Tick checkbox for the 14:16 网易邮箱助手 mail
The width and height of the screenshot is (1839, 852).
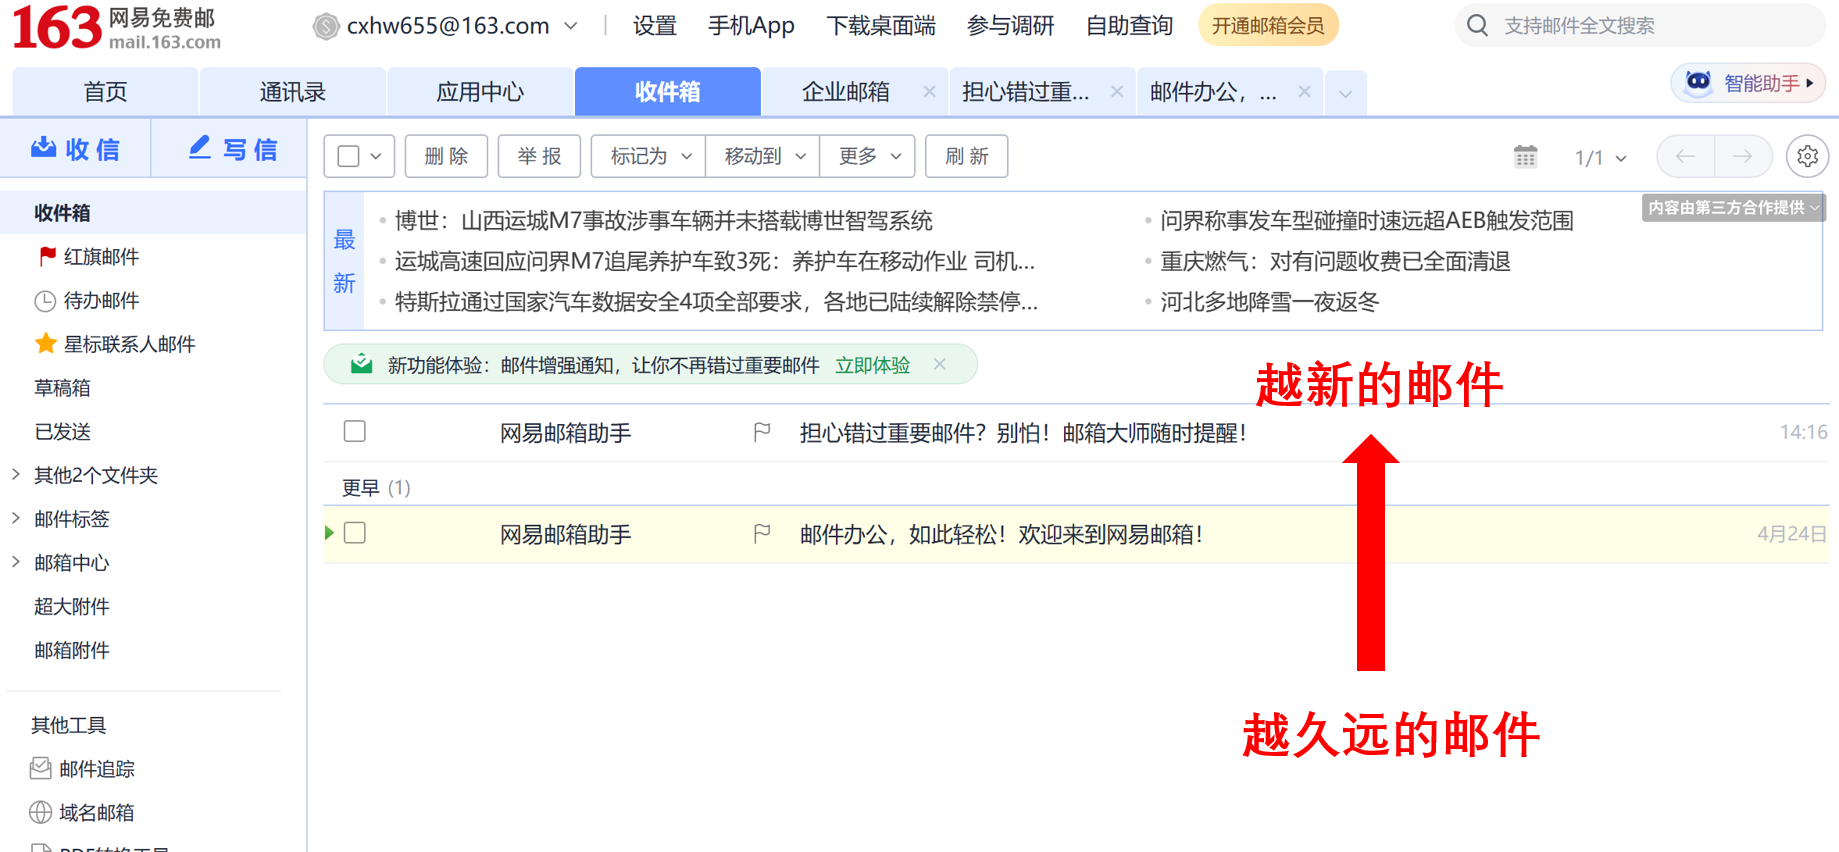(355, 431)
